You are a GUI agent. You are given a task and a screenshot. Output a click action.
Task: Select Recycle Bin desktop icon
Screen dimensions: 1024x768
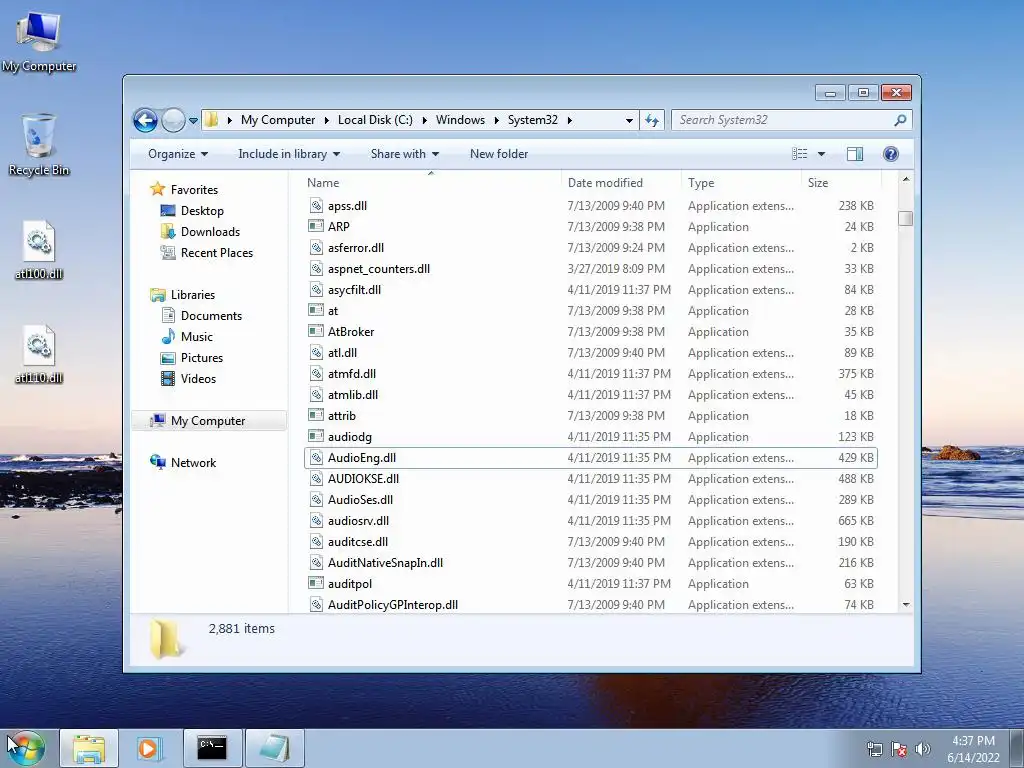tap(39, 145)
